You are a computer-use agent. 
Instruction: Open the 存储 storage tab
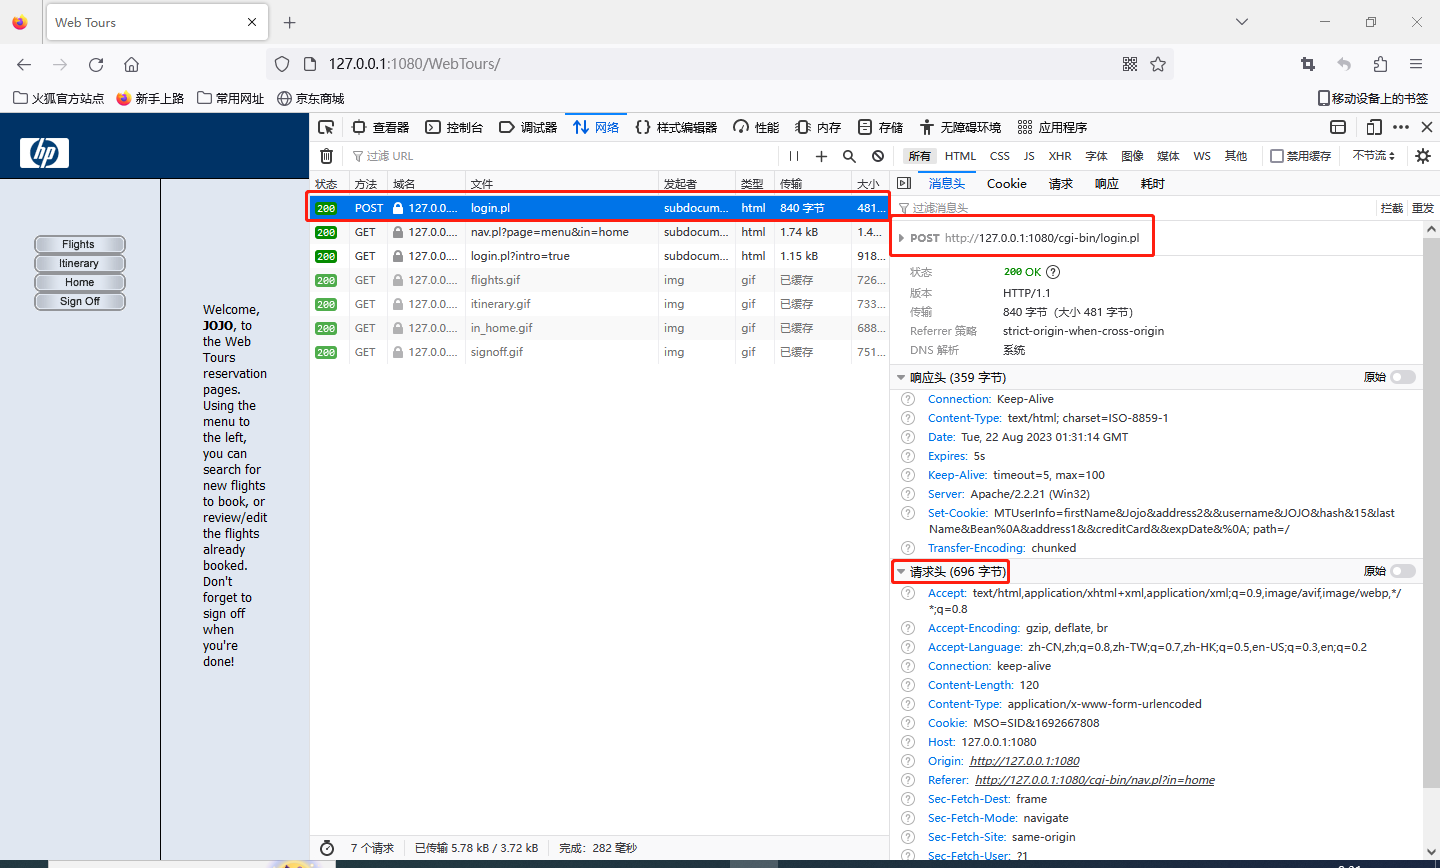(880, 127)
